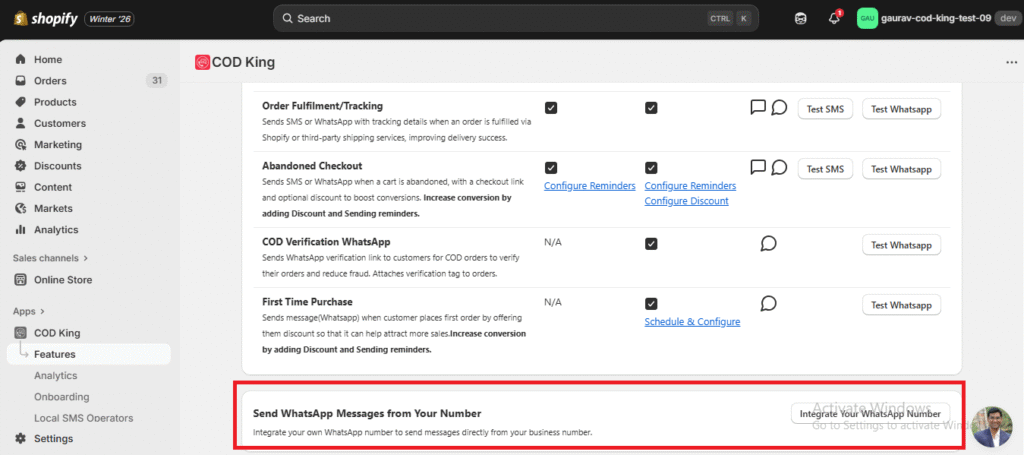Open the Schedule & Configure link
Screen dimensions: 1024x455
pos(692,322)
